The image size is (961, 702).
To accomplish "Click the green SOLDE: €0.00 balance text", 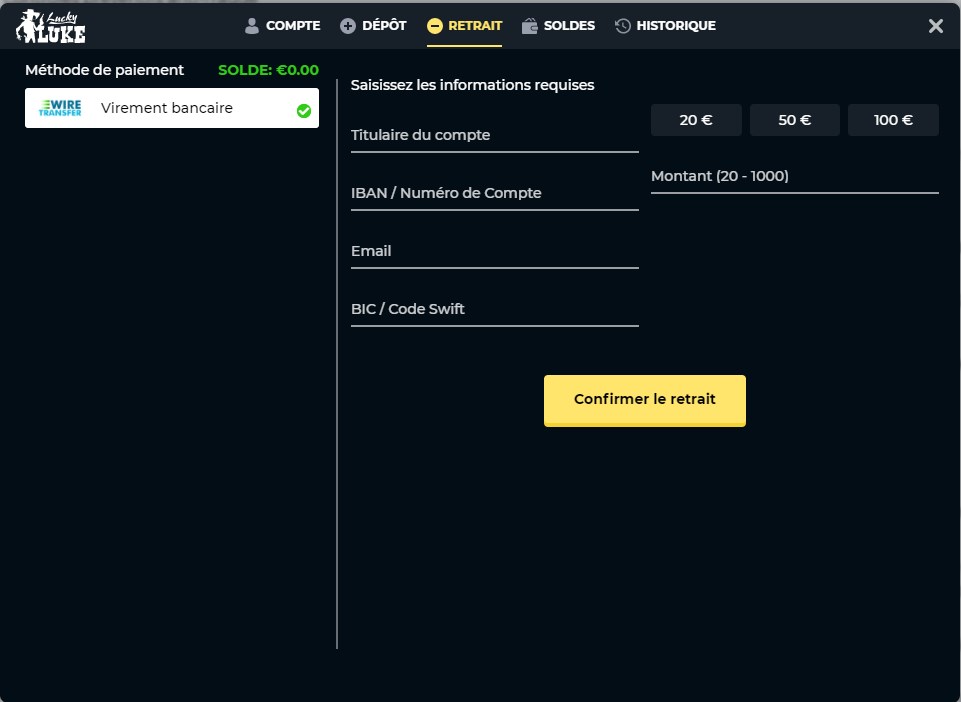I will (x=268, y=70).
